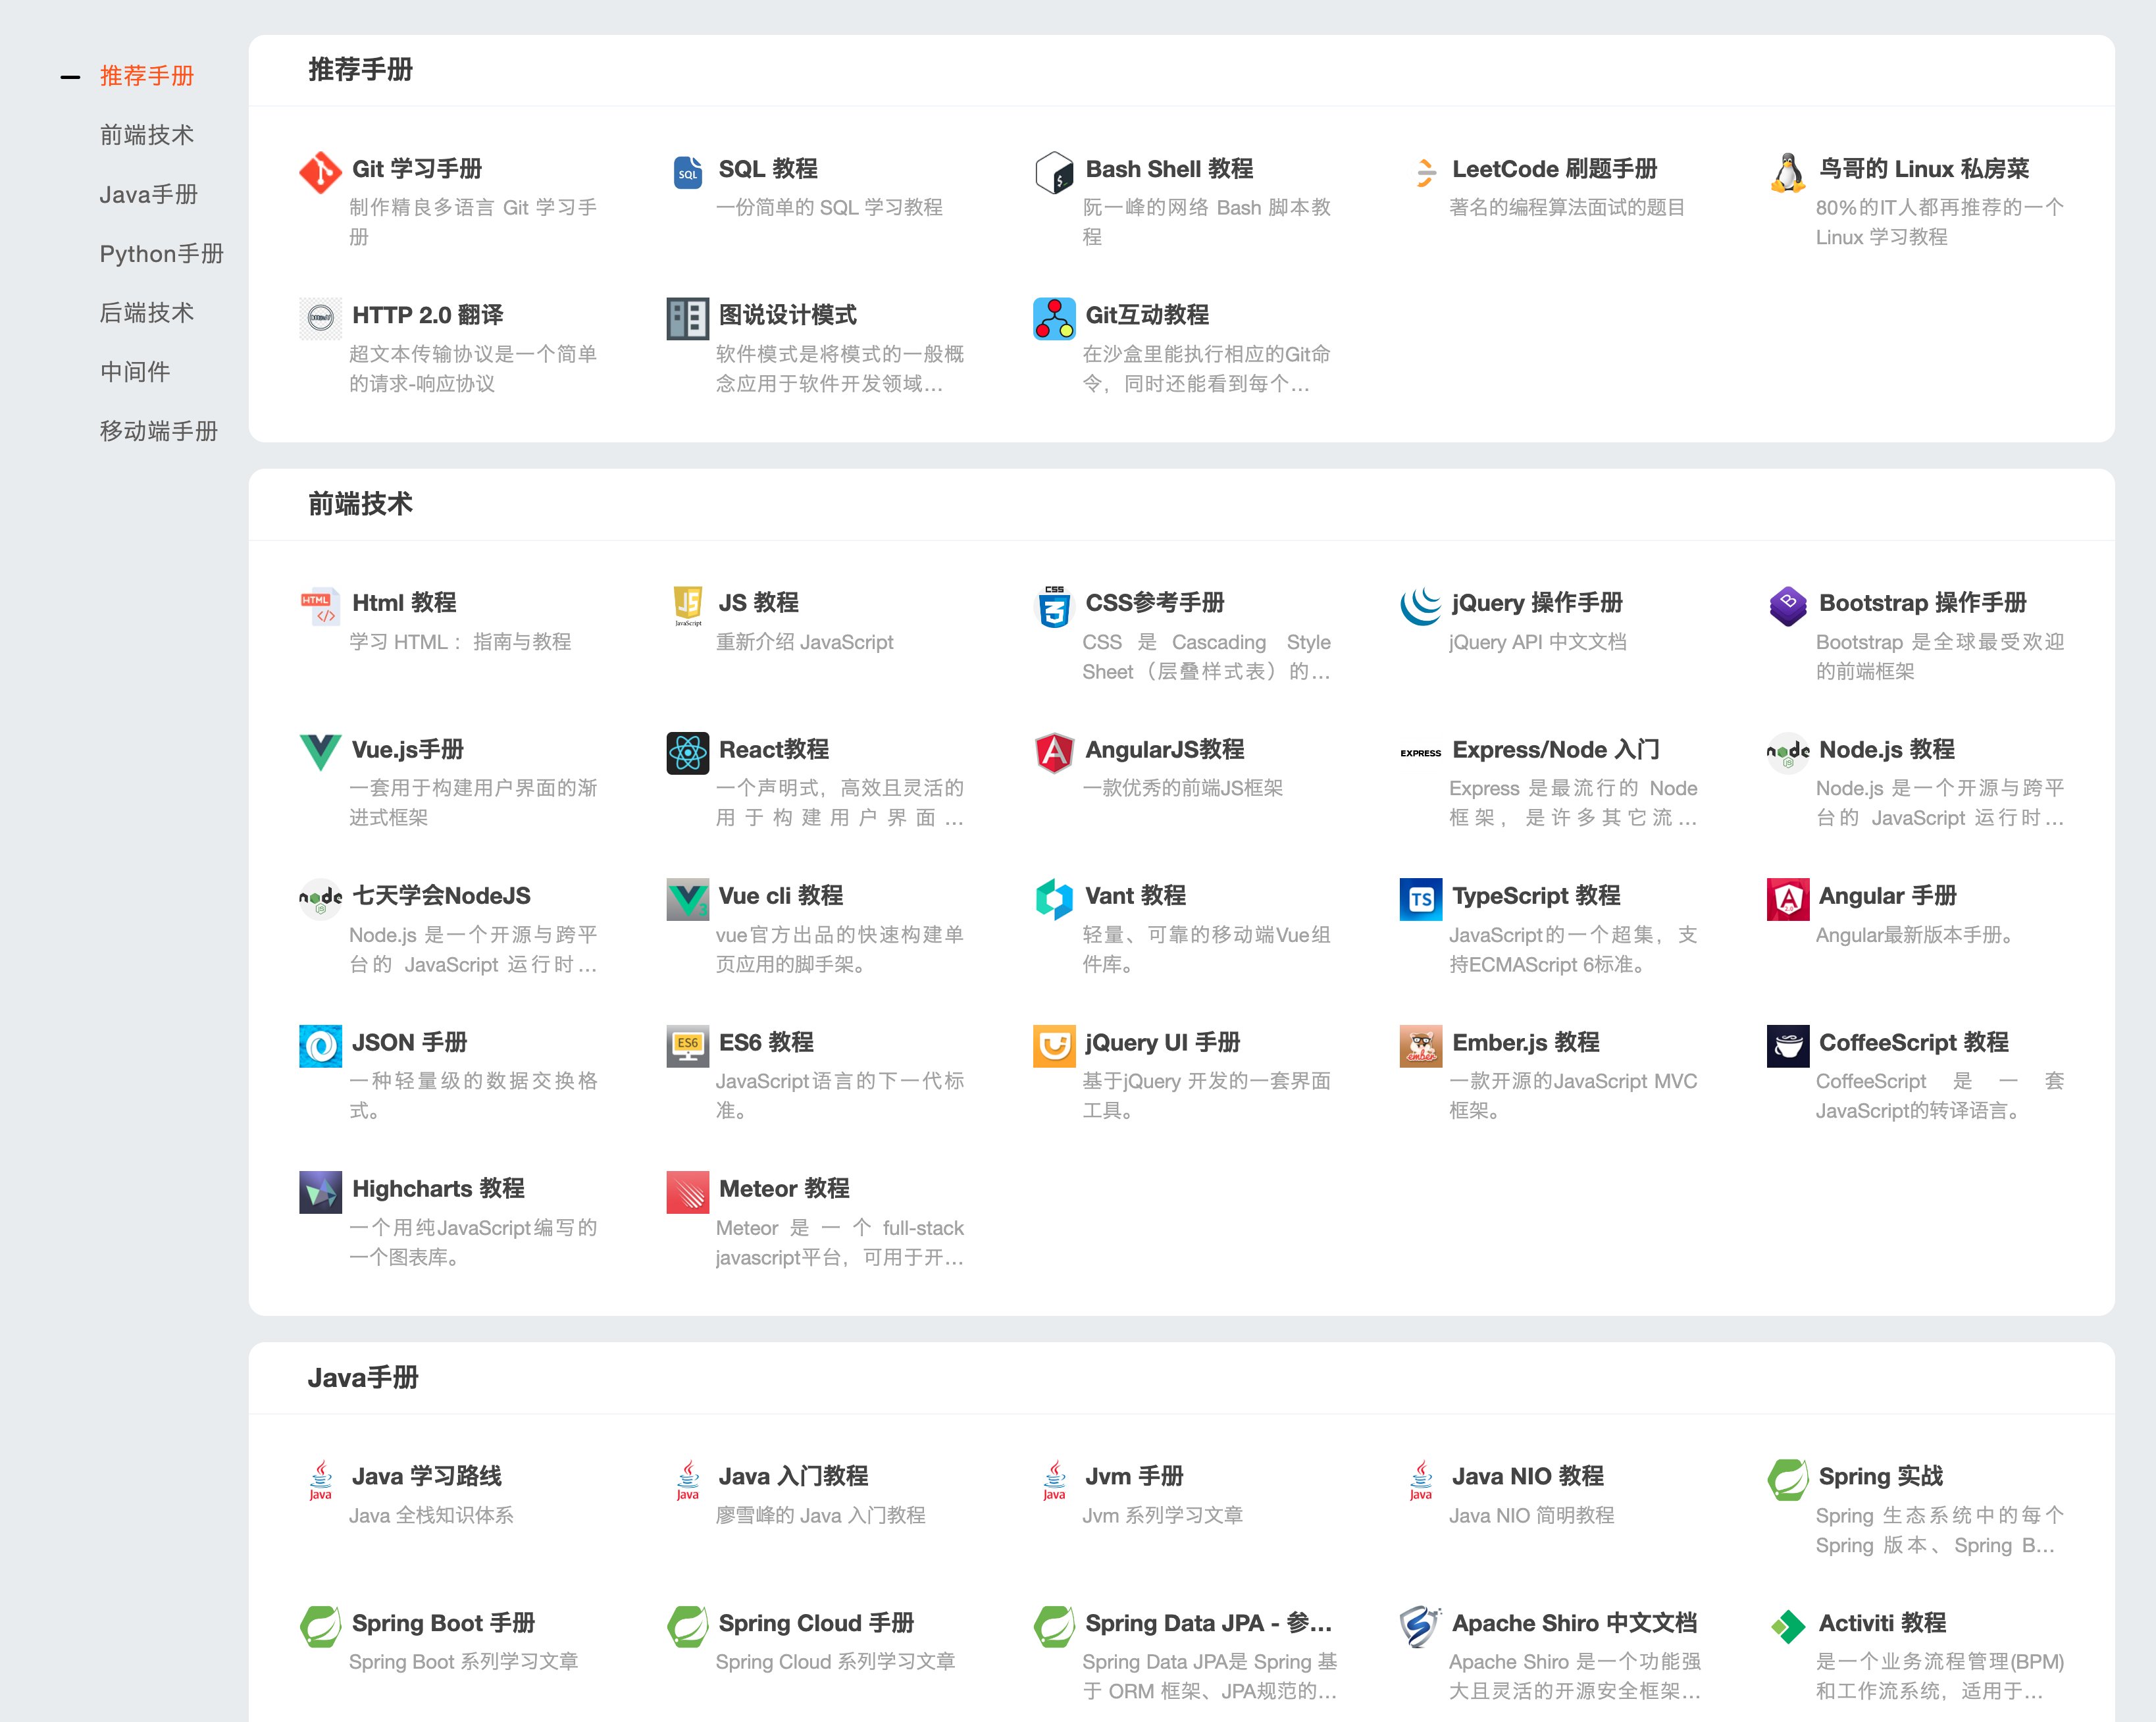Click the Git 学习手册 red diamond icon
This screenshot has height=1722, width=2156.
[x=320, y=173]
